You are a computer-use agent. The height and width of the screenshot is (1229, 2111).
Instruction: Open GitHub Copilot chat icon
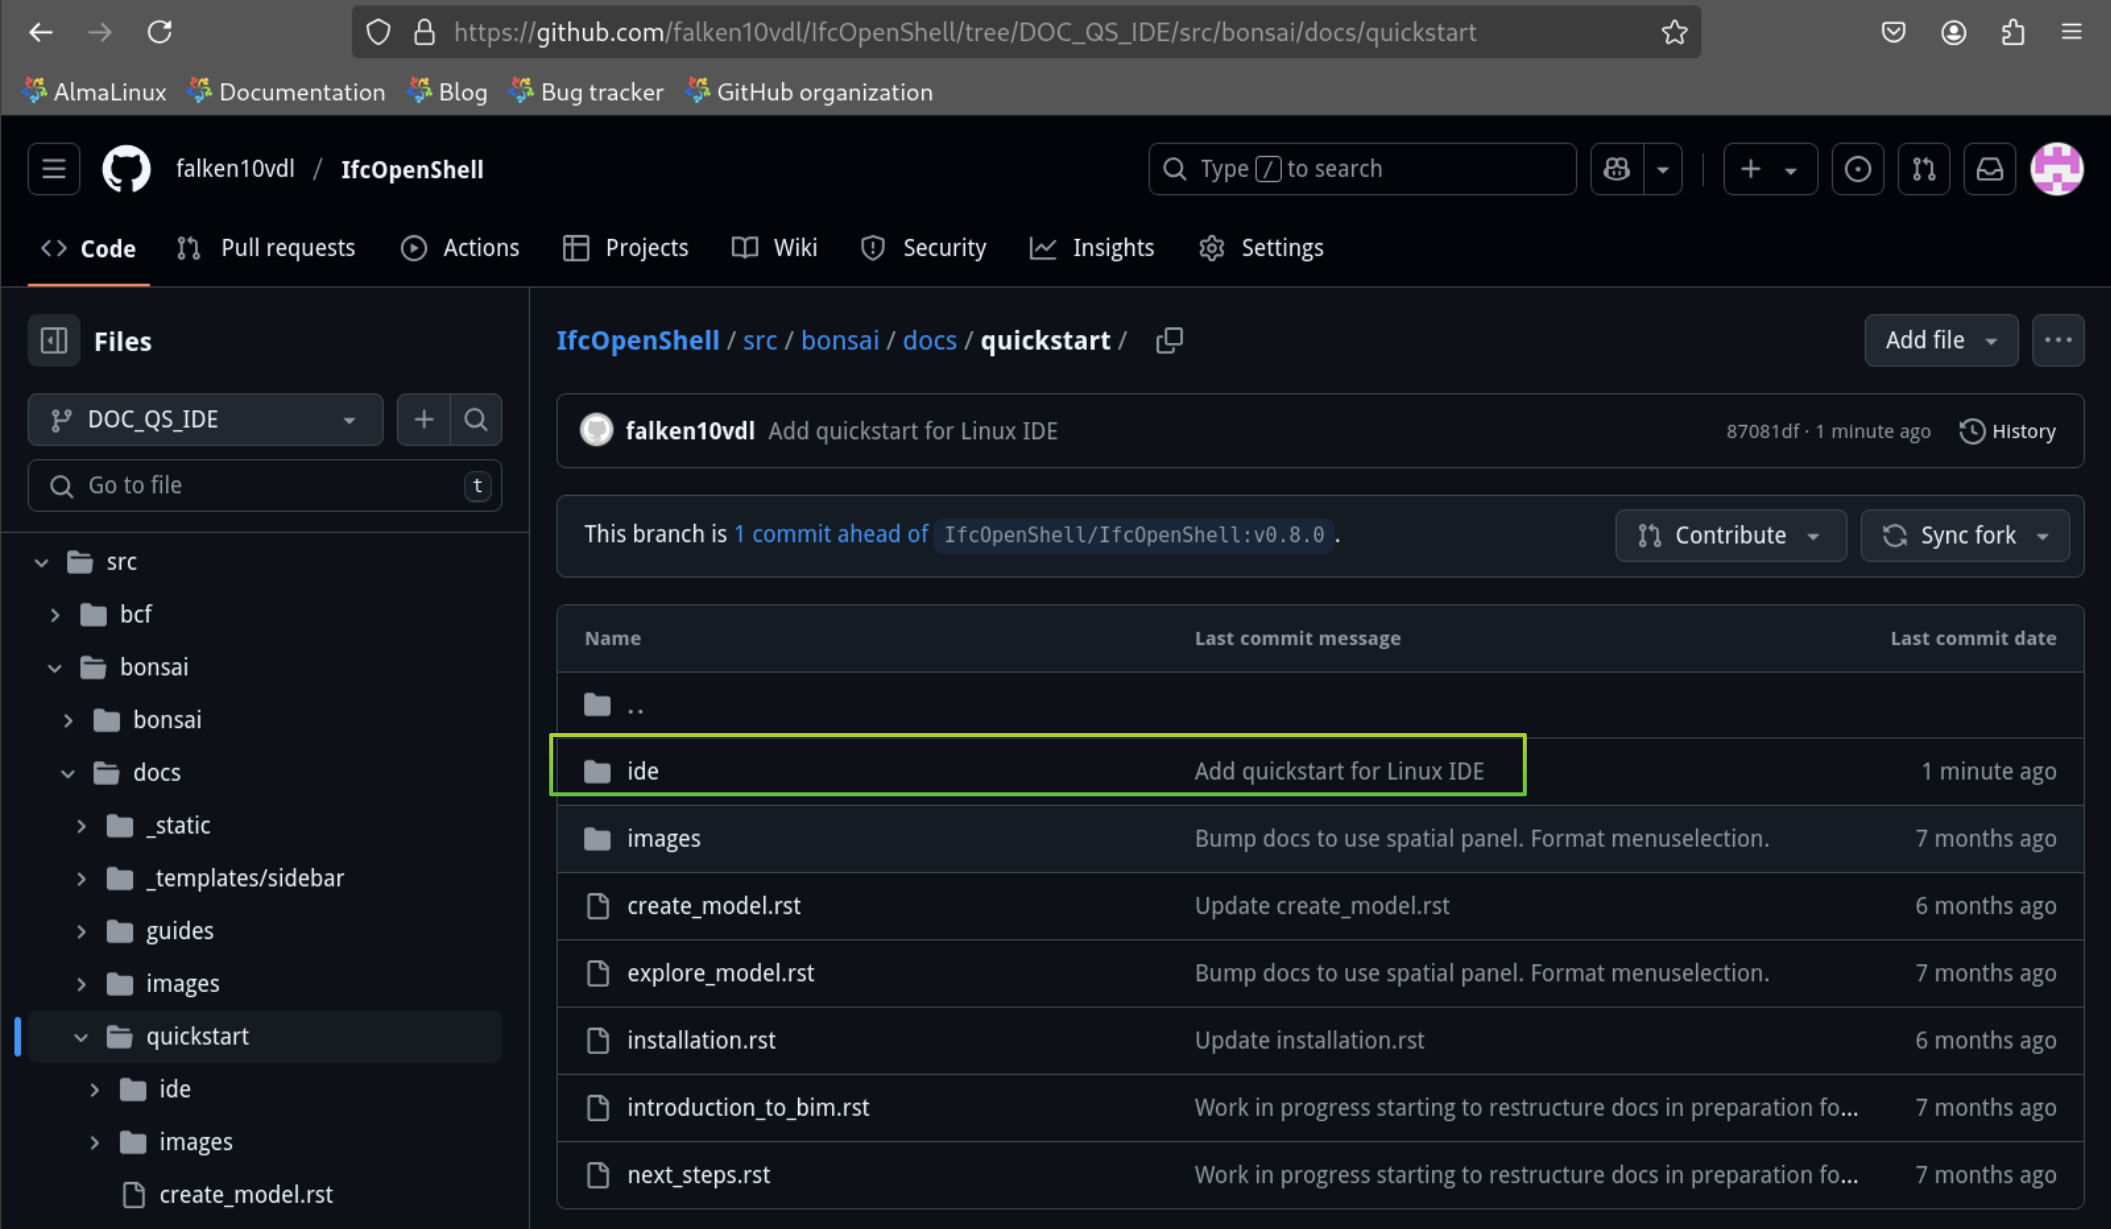[x=1617, y=169]
